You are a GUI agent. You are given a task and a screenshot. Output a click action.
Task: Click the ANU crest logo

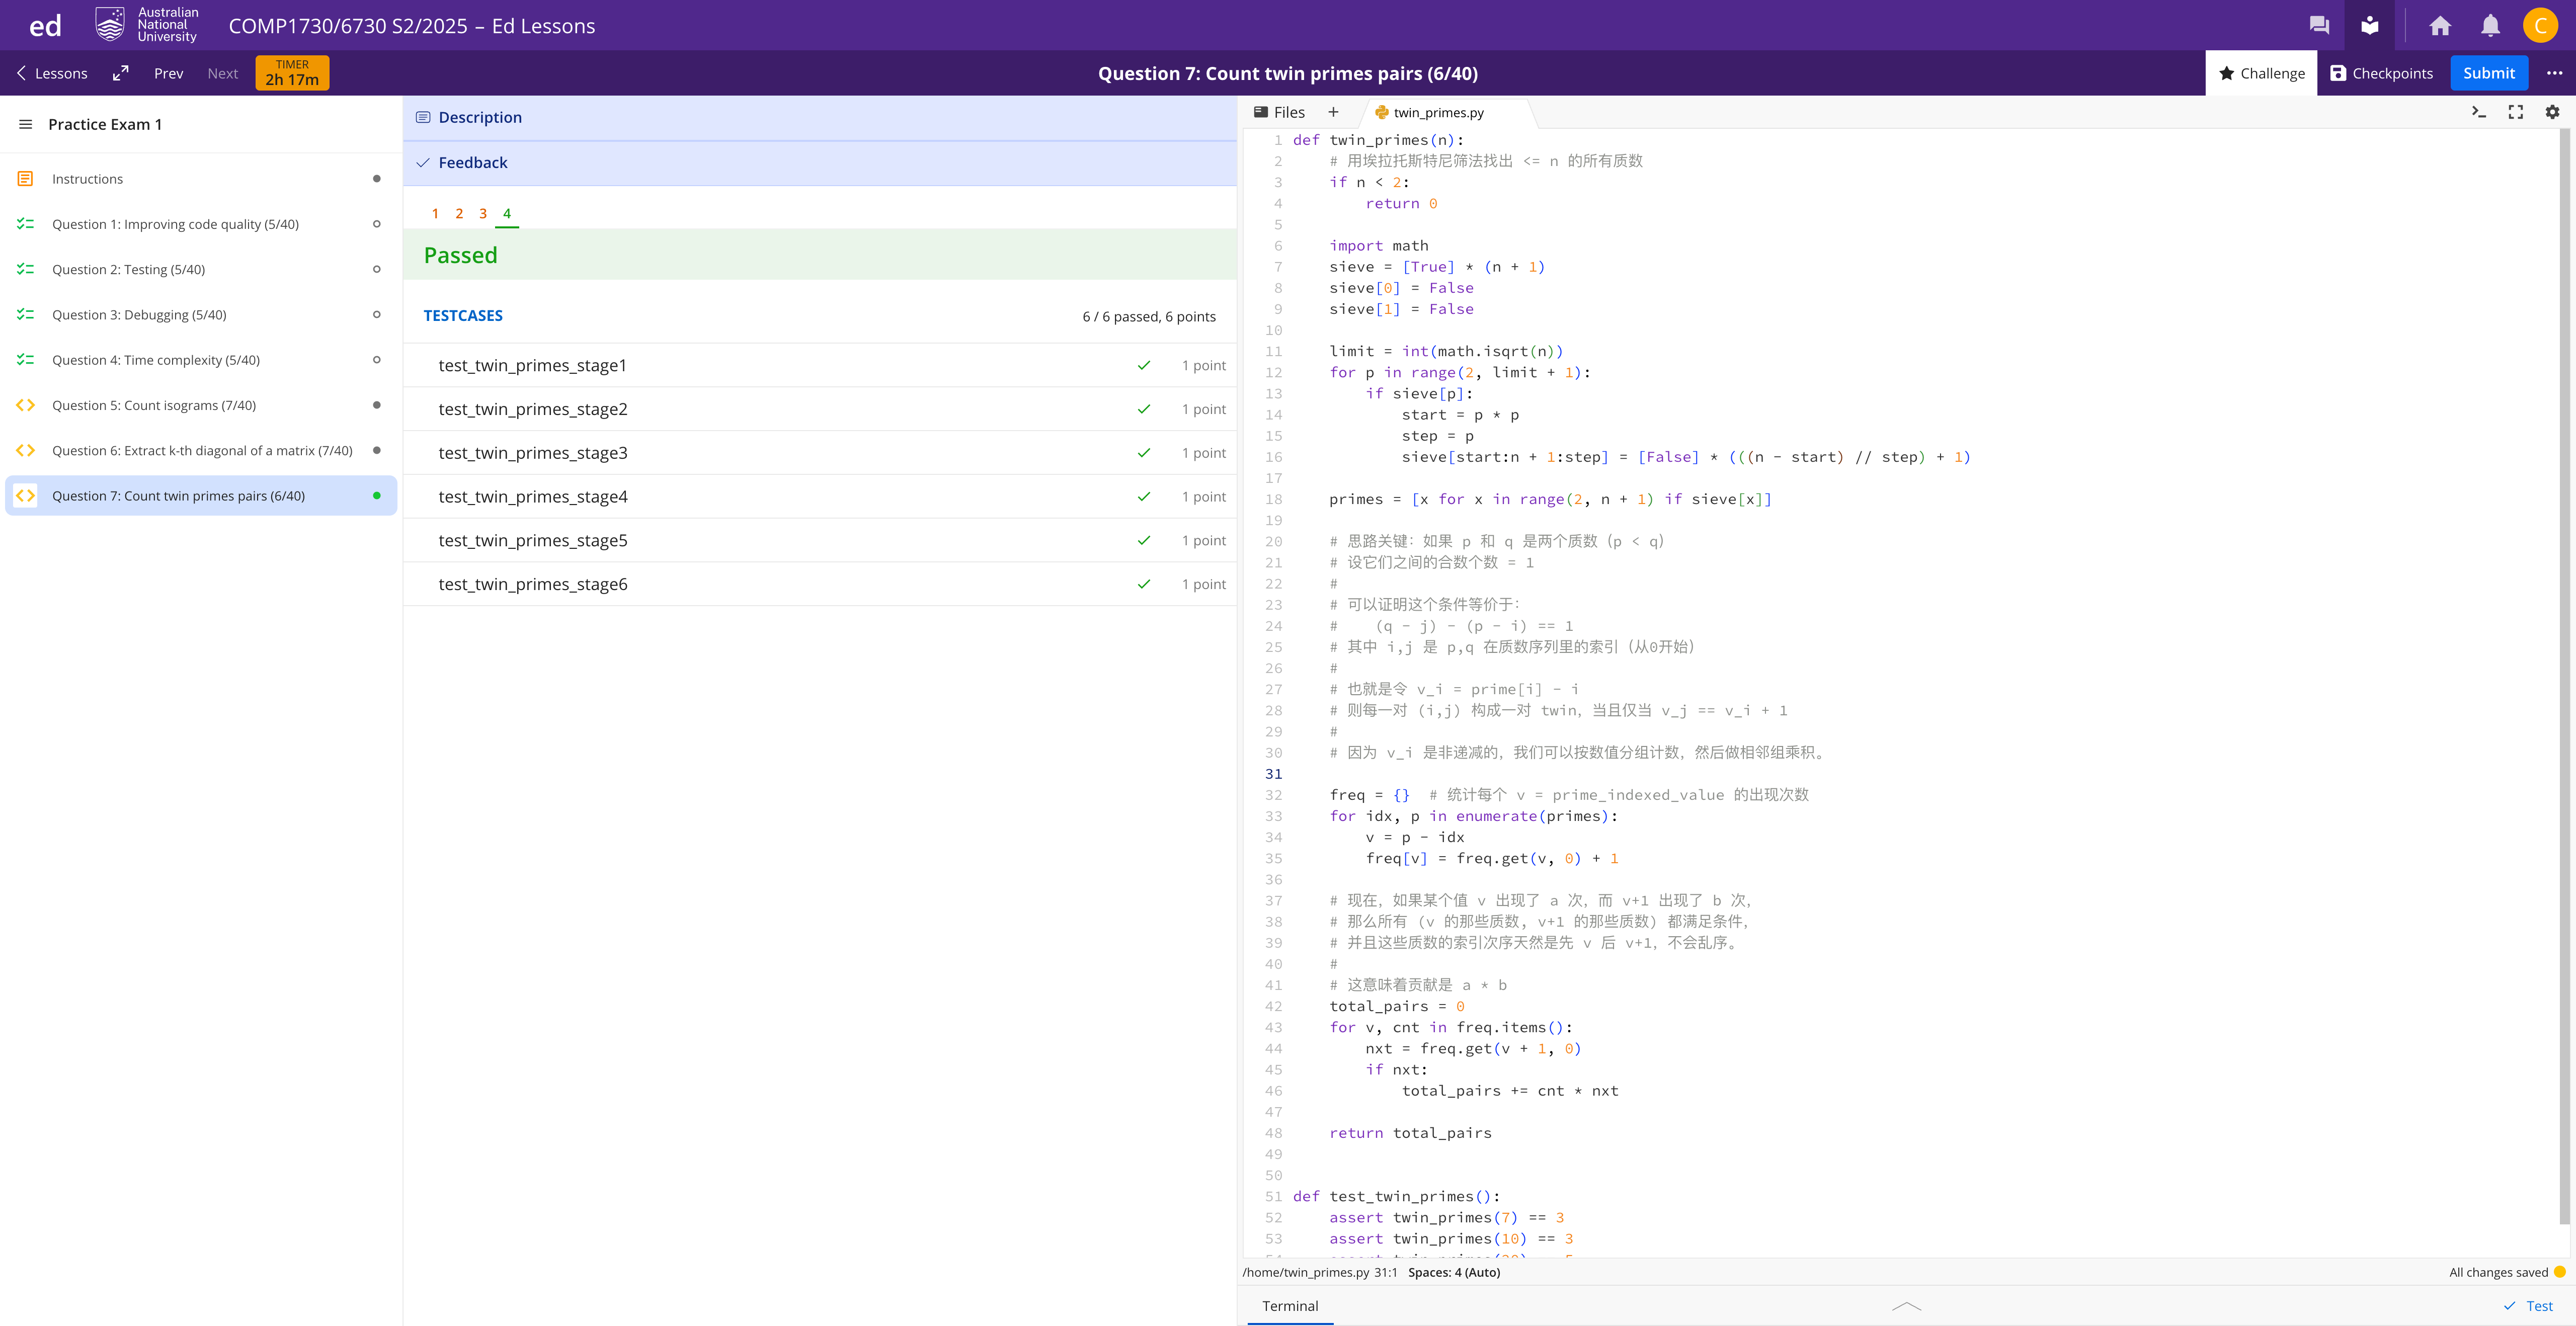(x=110, y=25)
